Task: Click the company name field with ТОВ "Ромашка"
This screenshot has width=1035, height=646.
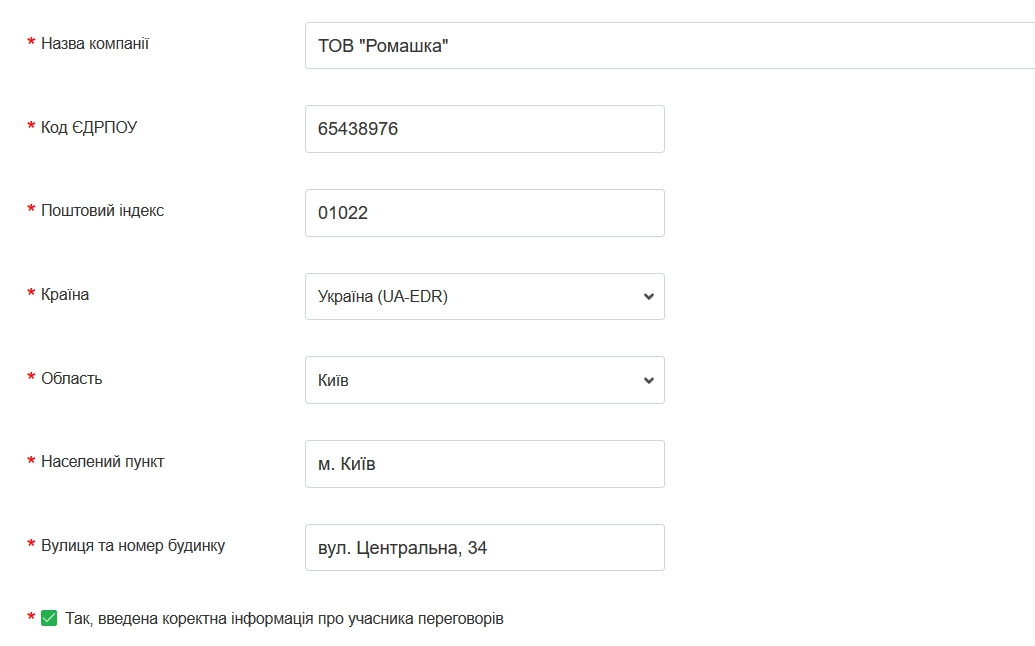Action: point(668,46)
